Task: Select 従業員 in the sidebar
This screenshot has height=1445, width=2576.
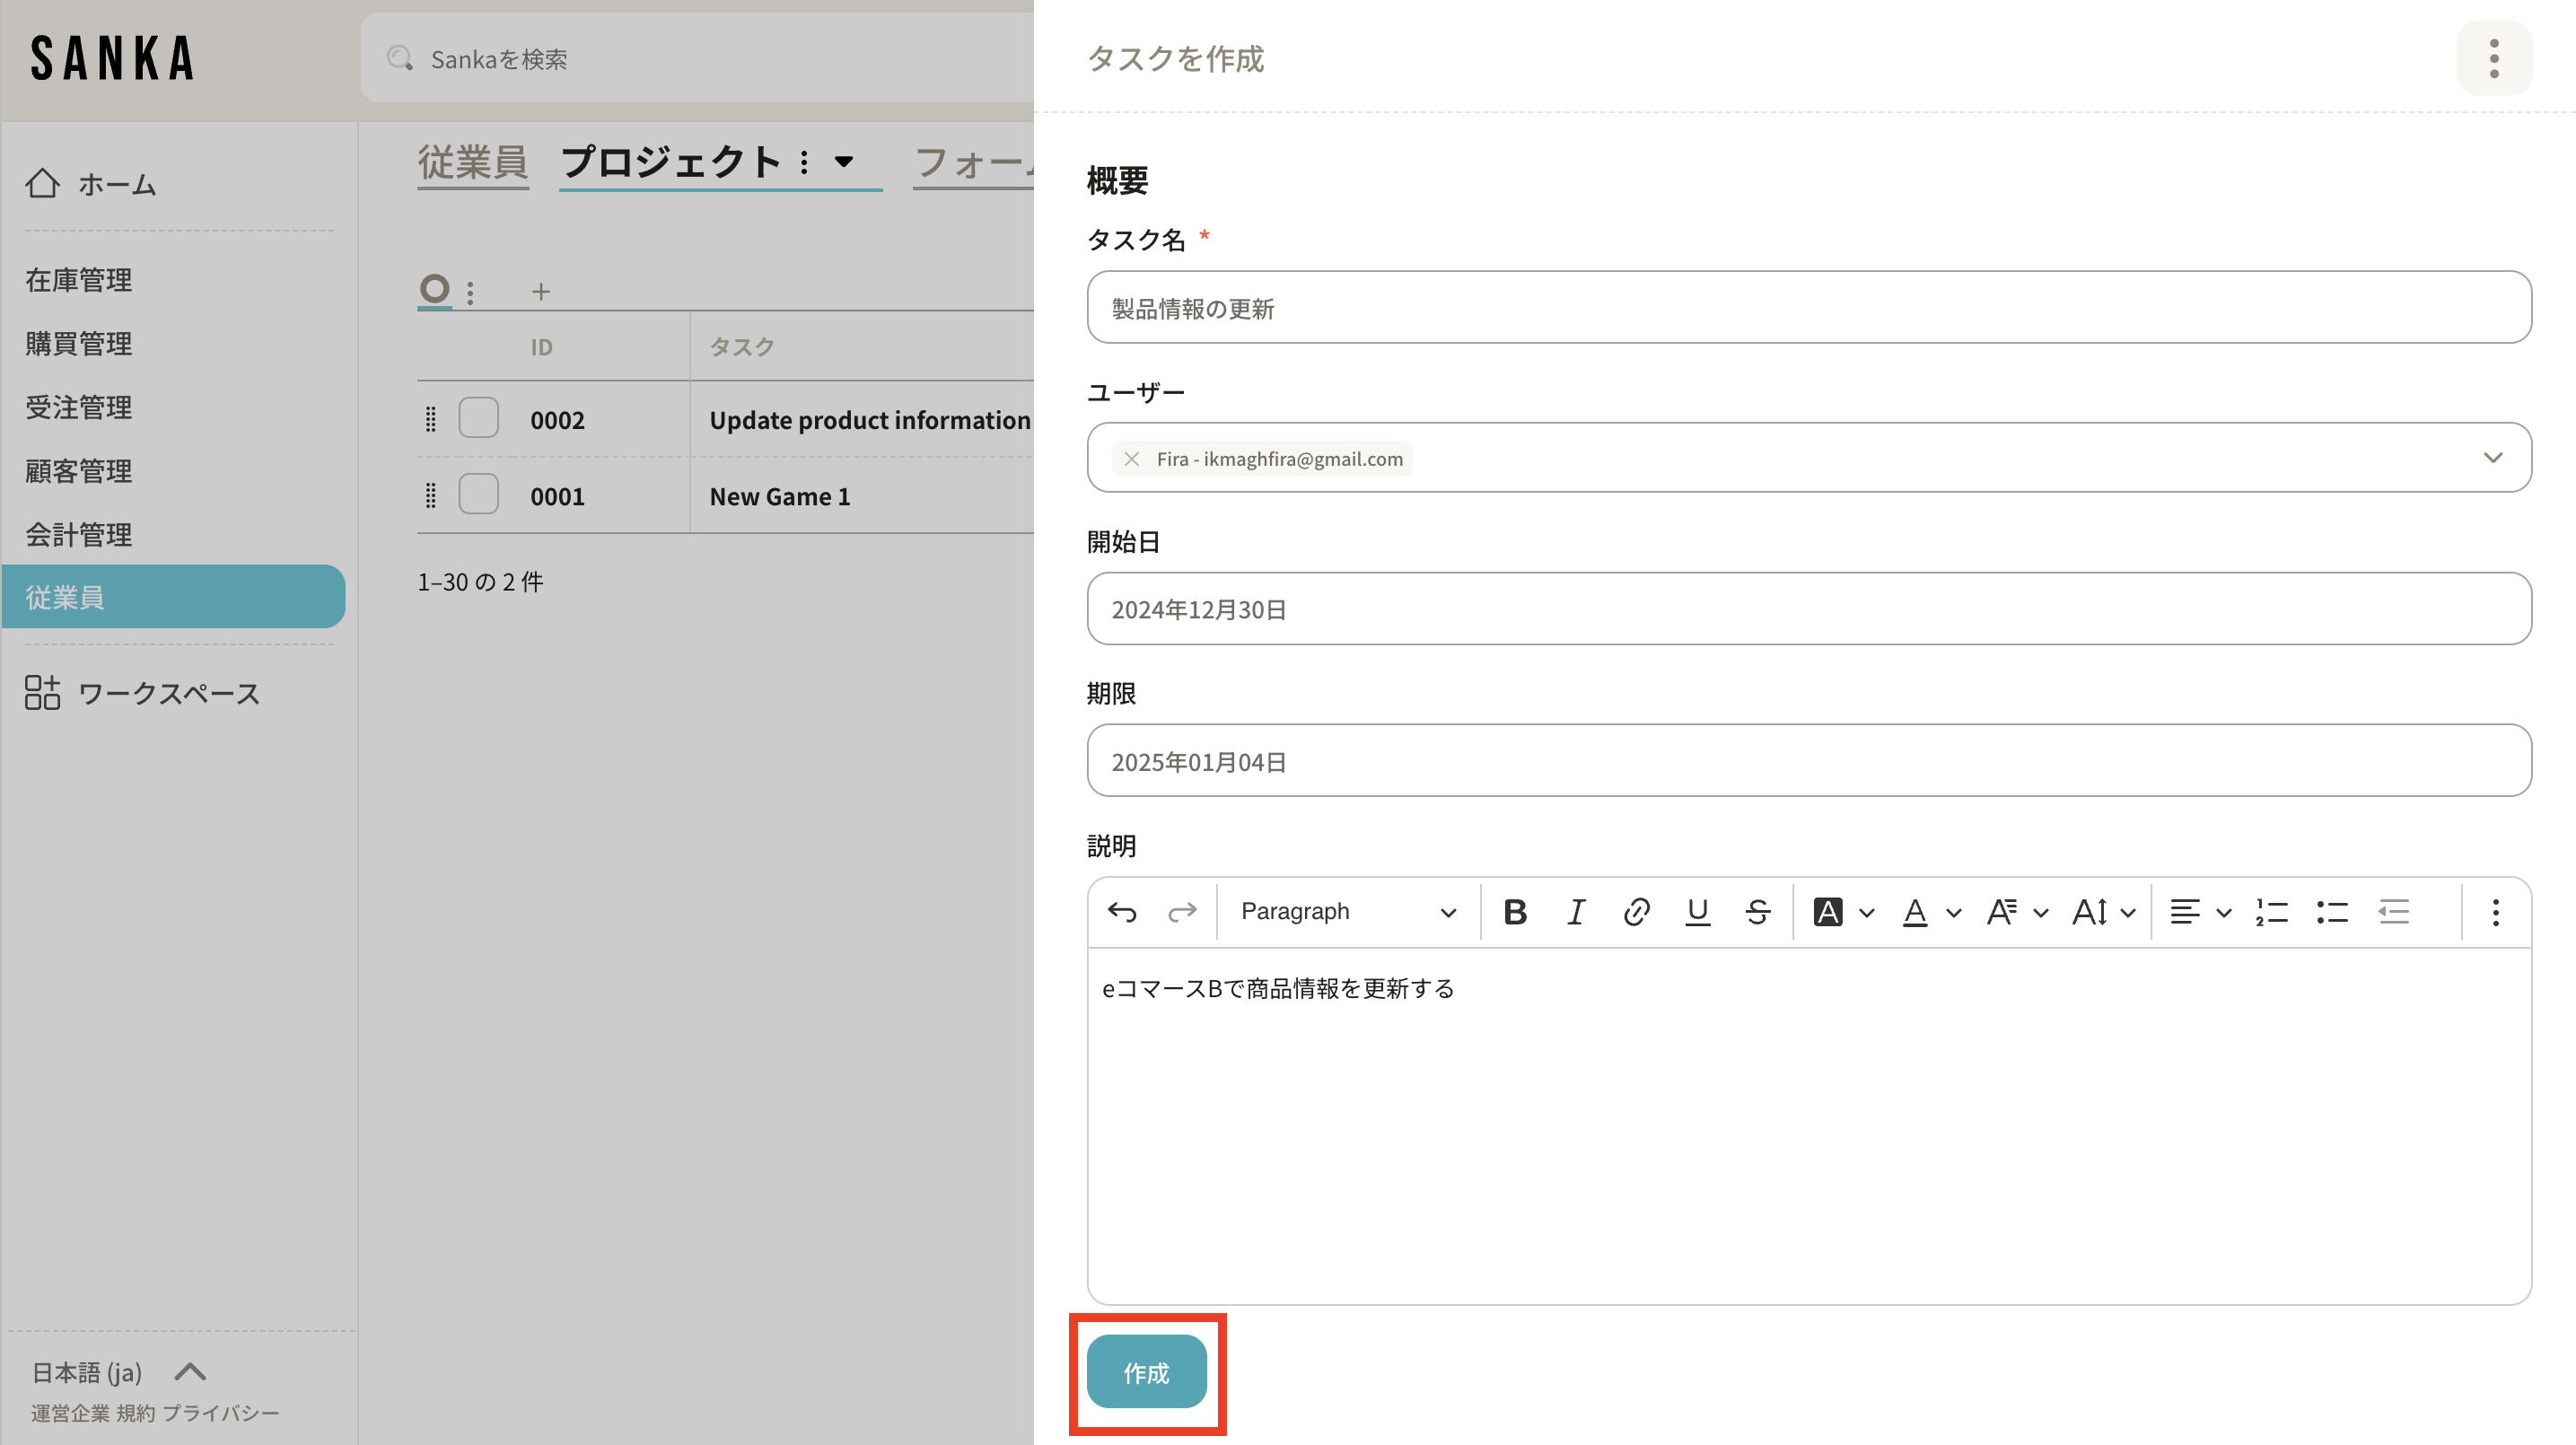Action: pyautogui.click(x=173, y=597)
